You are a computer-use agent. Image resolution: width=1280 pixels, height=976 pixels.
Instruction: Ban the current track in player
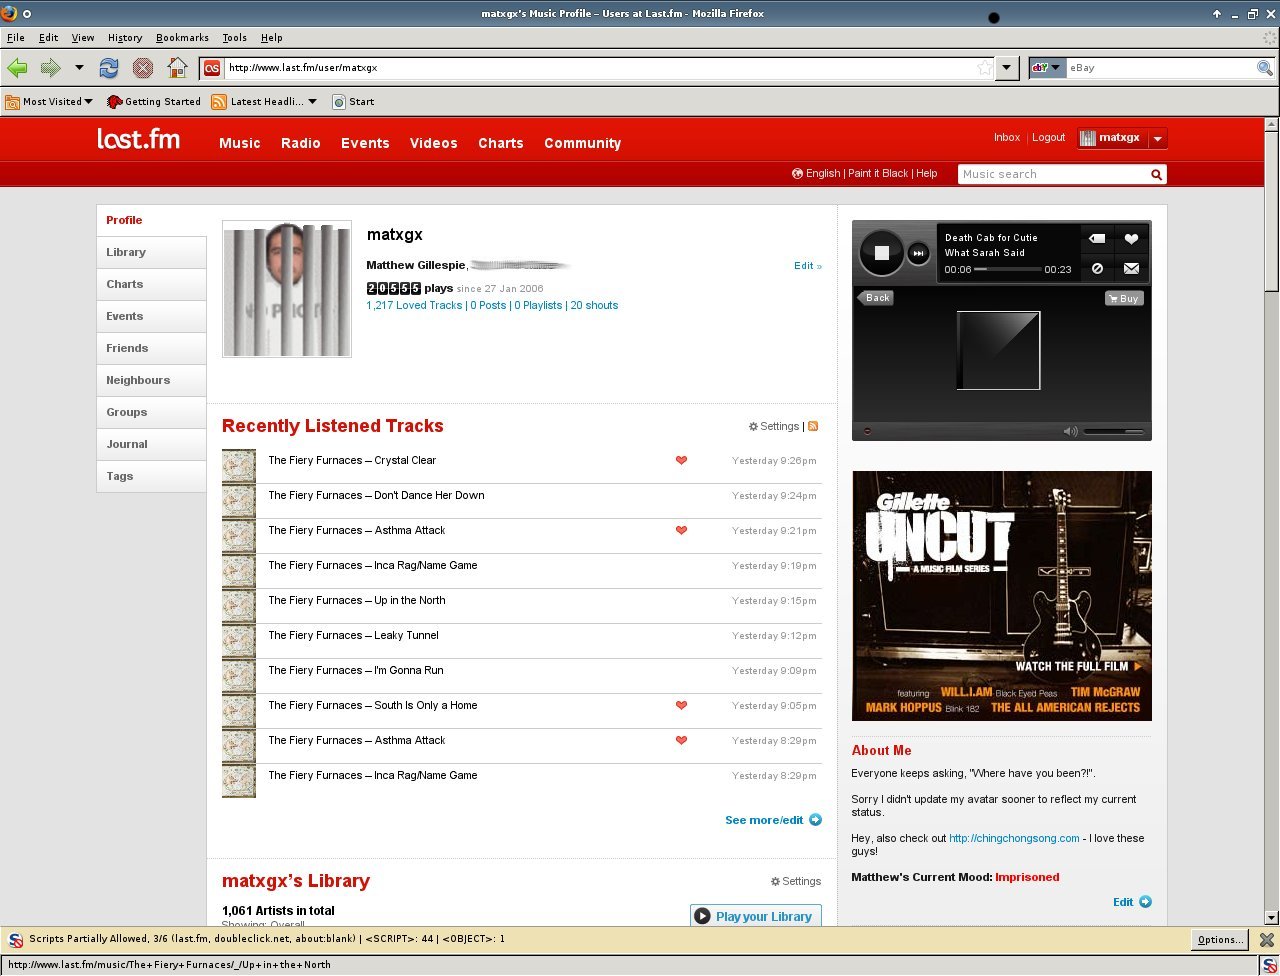[x=1097, y=268]
